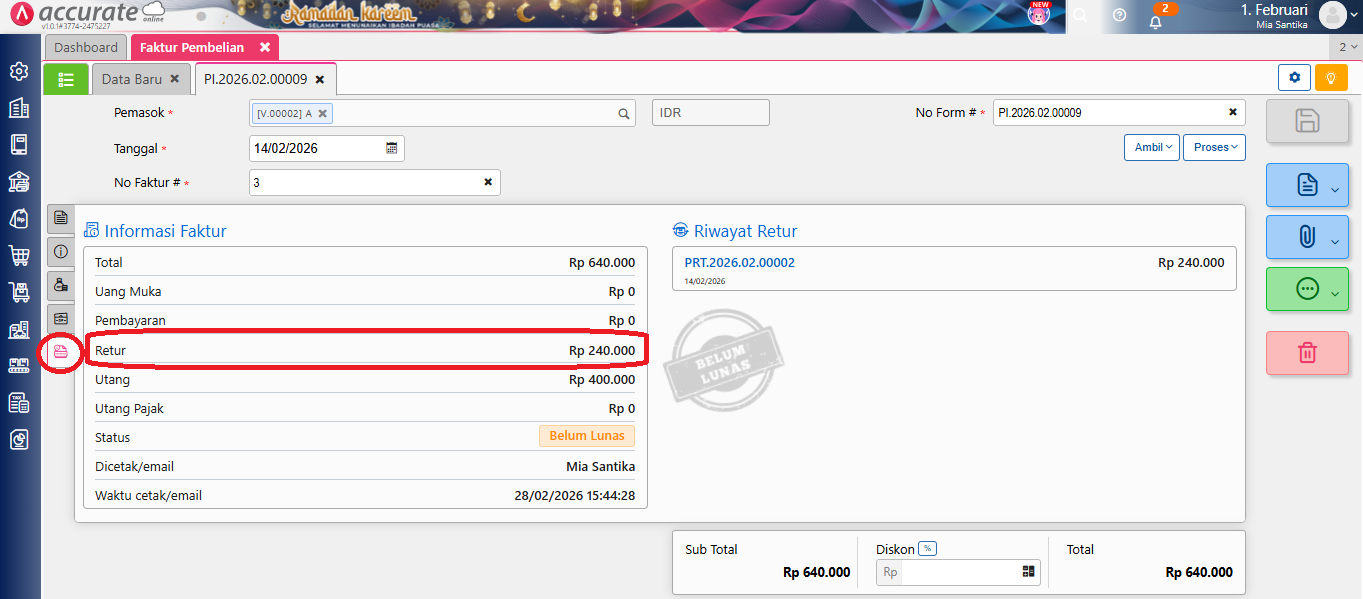Open the green list view button

65,79
